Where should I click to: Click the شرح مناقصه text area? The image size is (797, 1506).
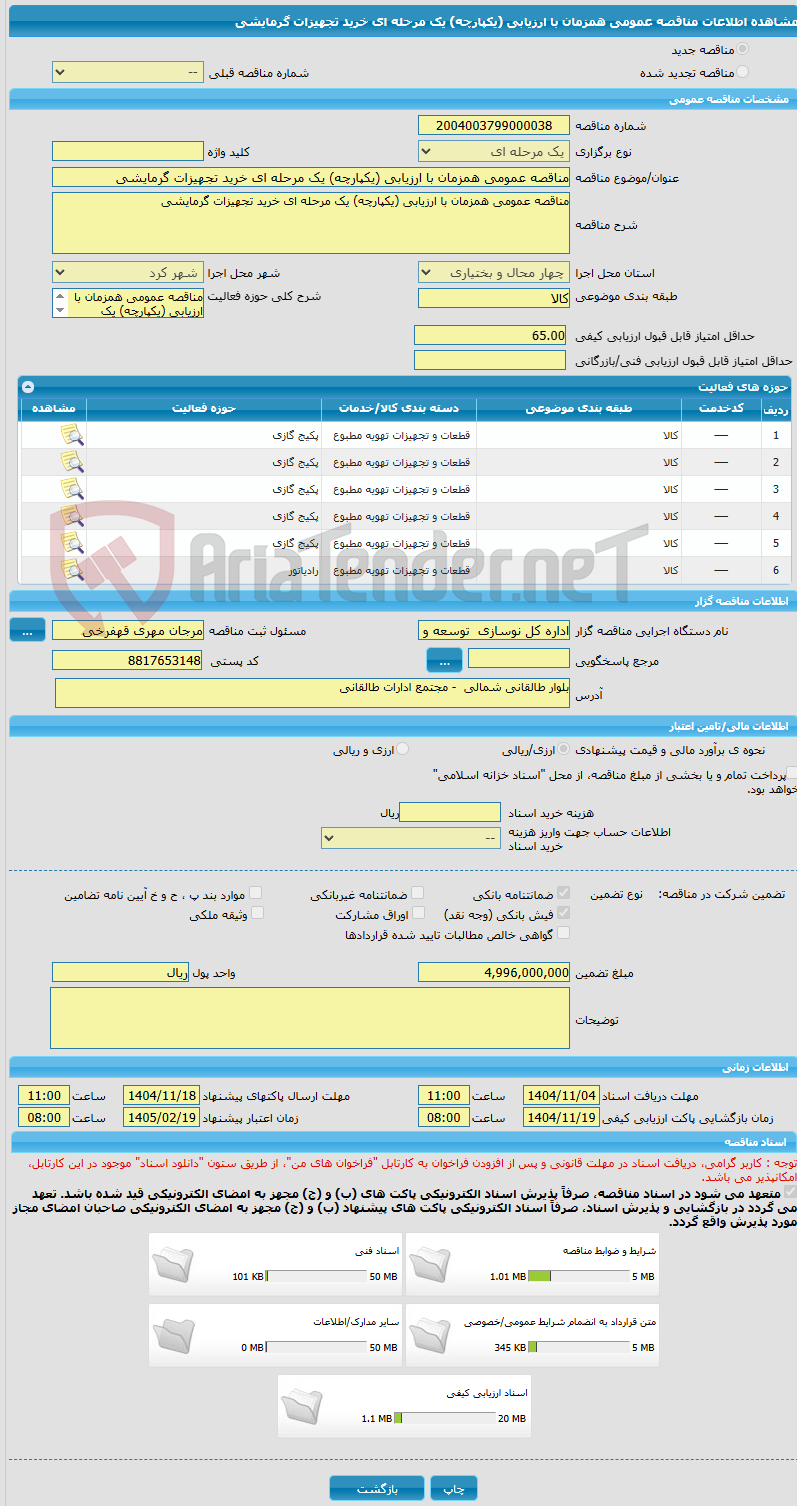pos(311,223)
